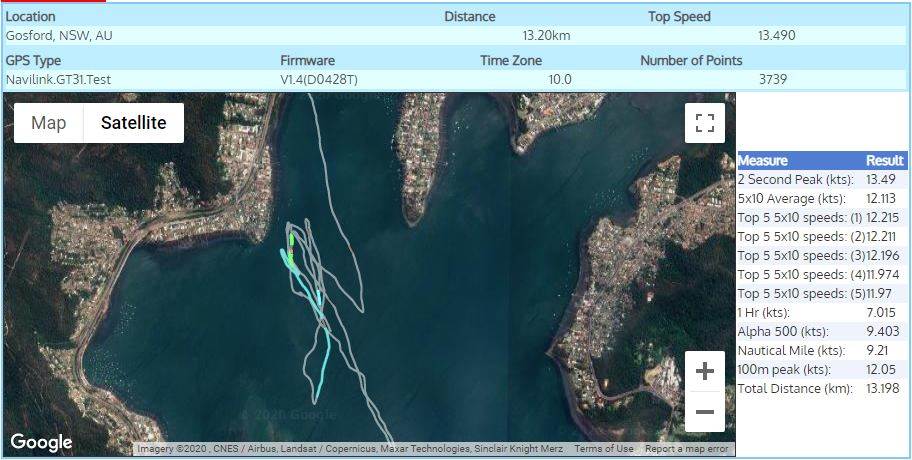This screenshot has height=460, width=912.
Task: Open the Terms of Use link
Action: pos(603,449)
